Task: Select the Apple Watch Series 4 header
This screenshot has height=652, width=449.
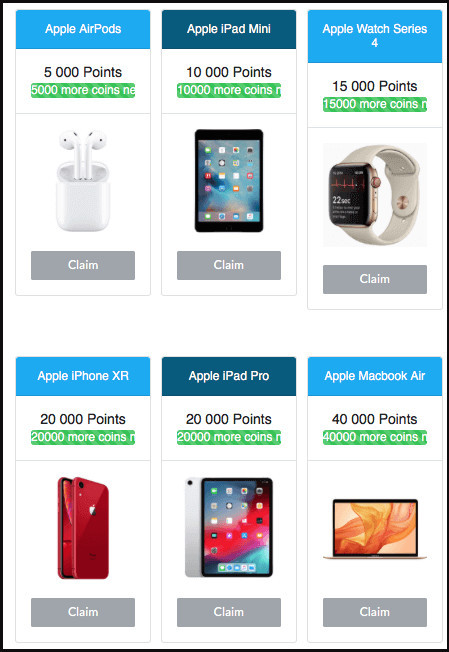Action: [375, 36]
